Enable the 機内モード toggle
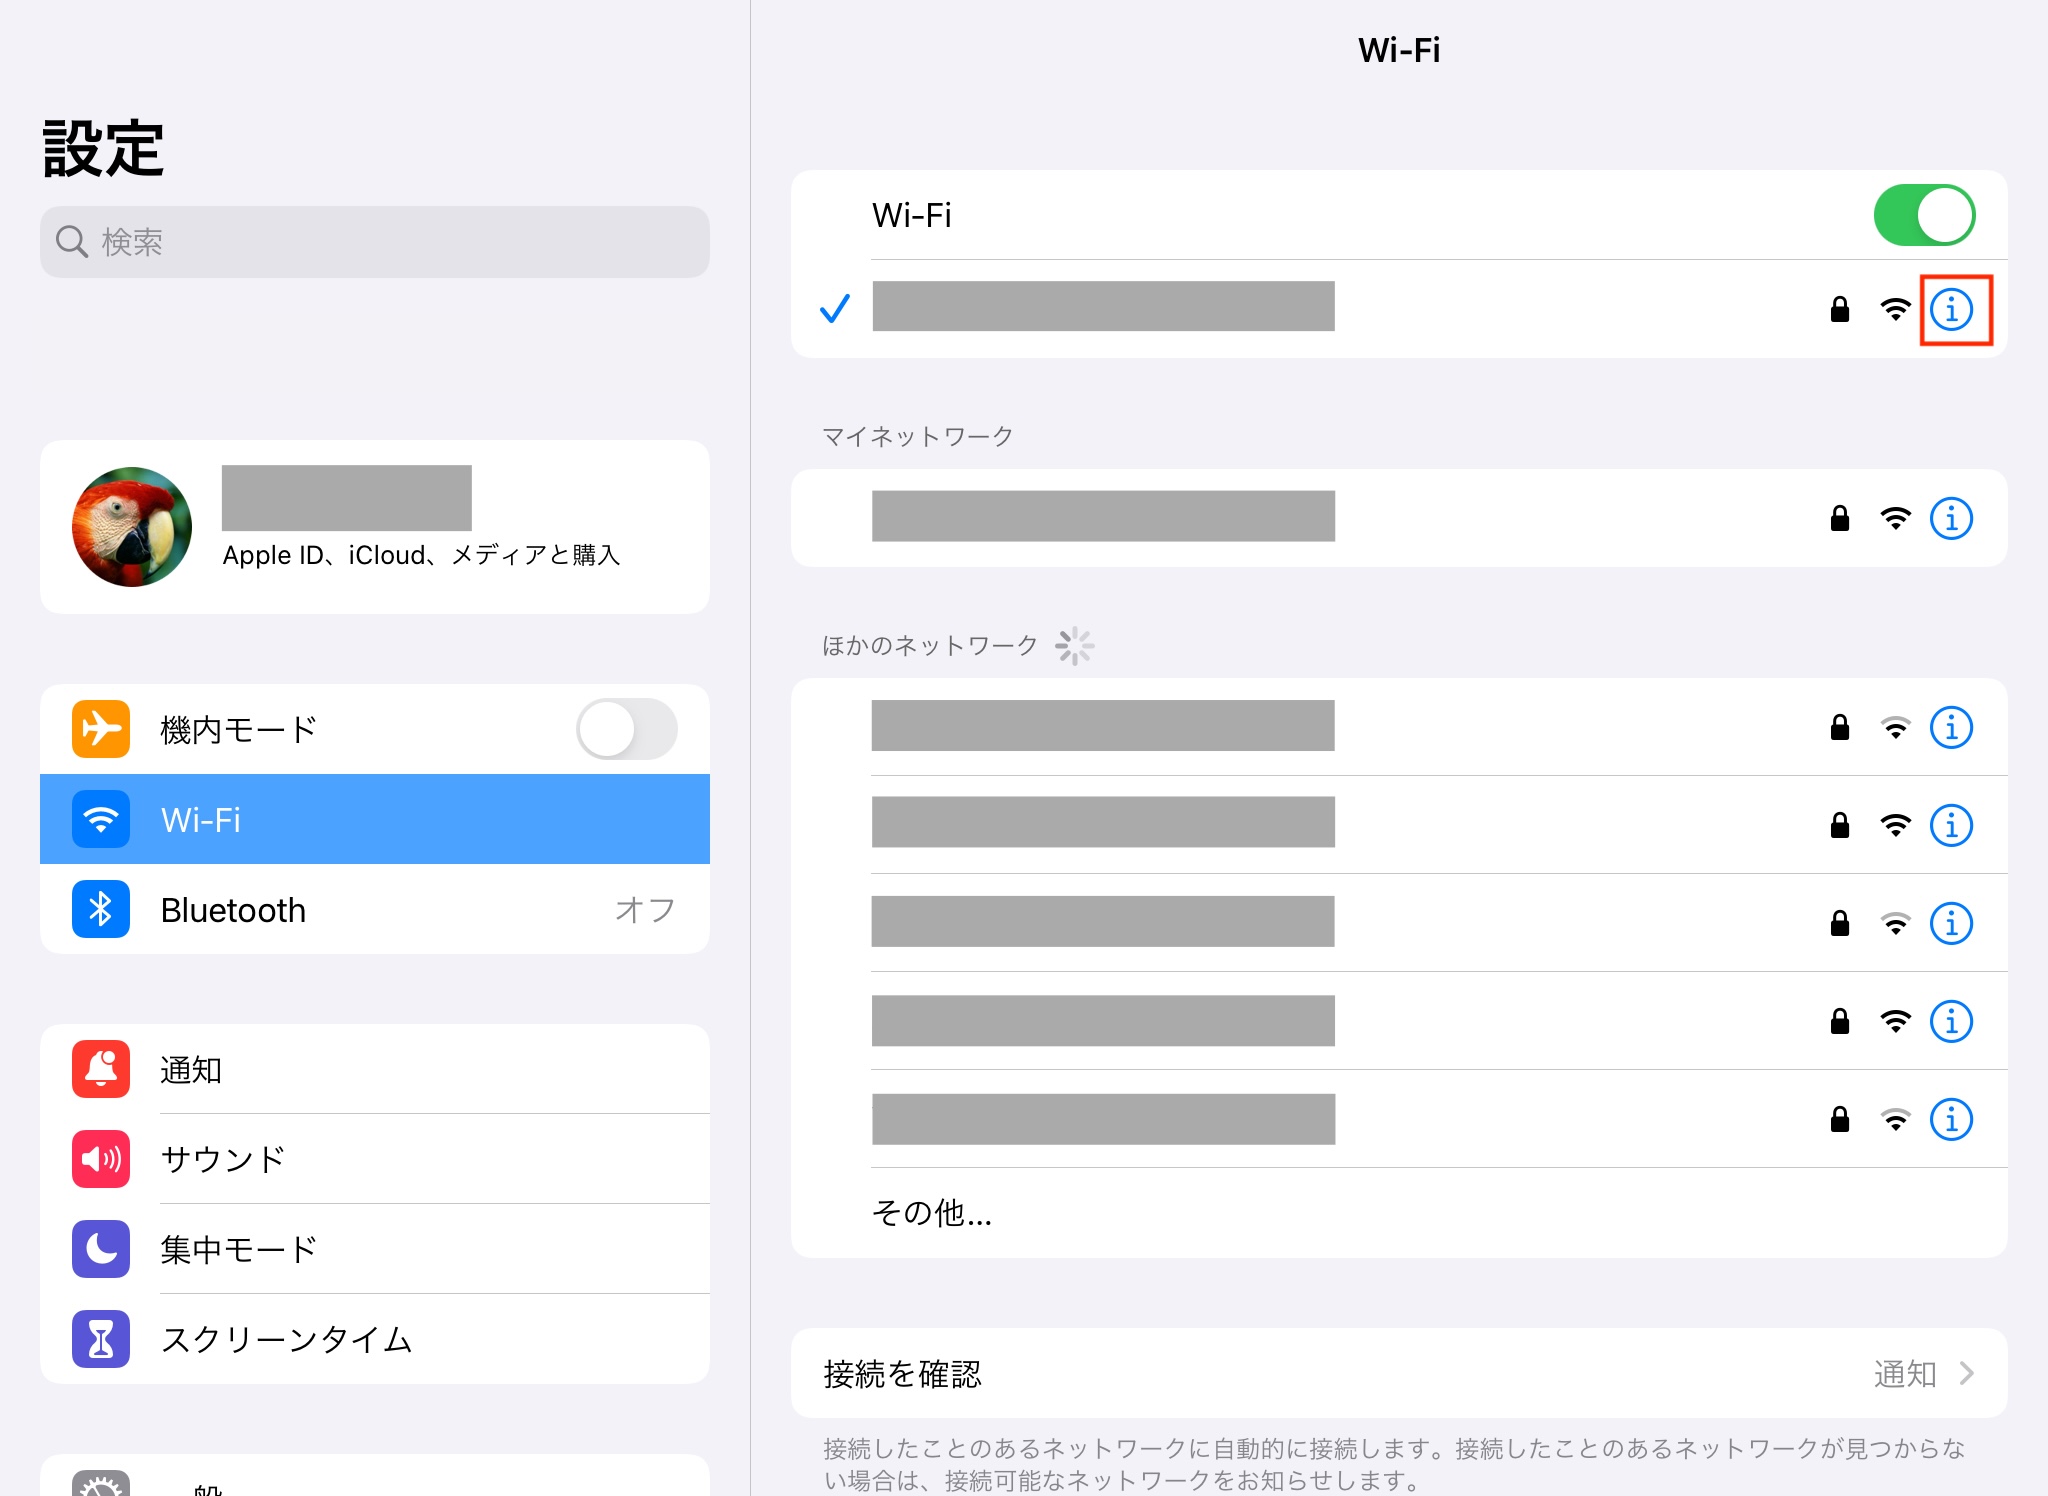Image resolution: width=2048 pixels, height=1496 pixels. 626,729
